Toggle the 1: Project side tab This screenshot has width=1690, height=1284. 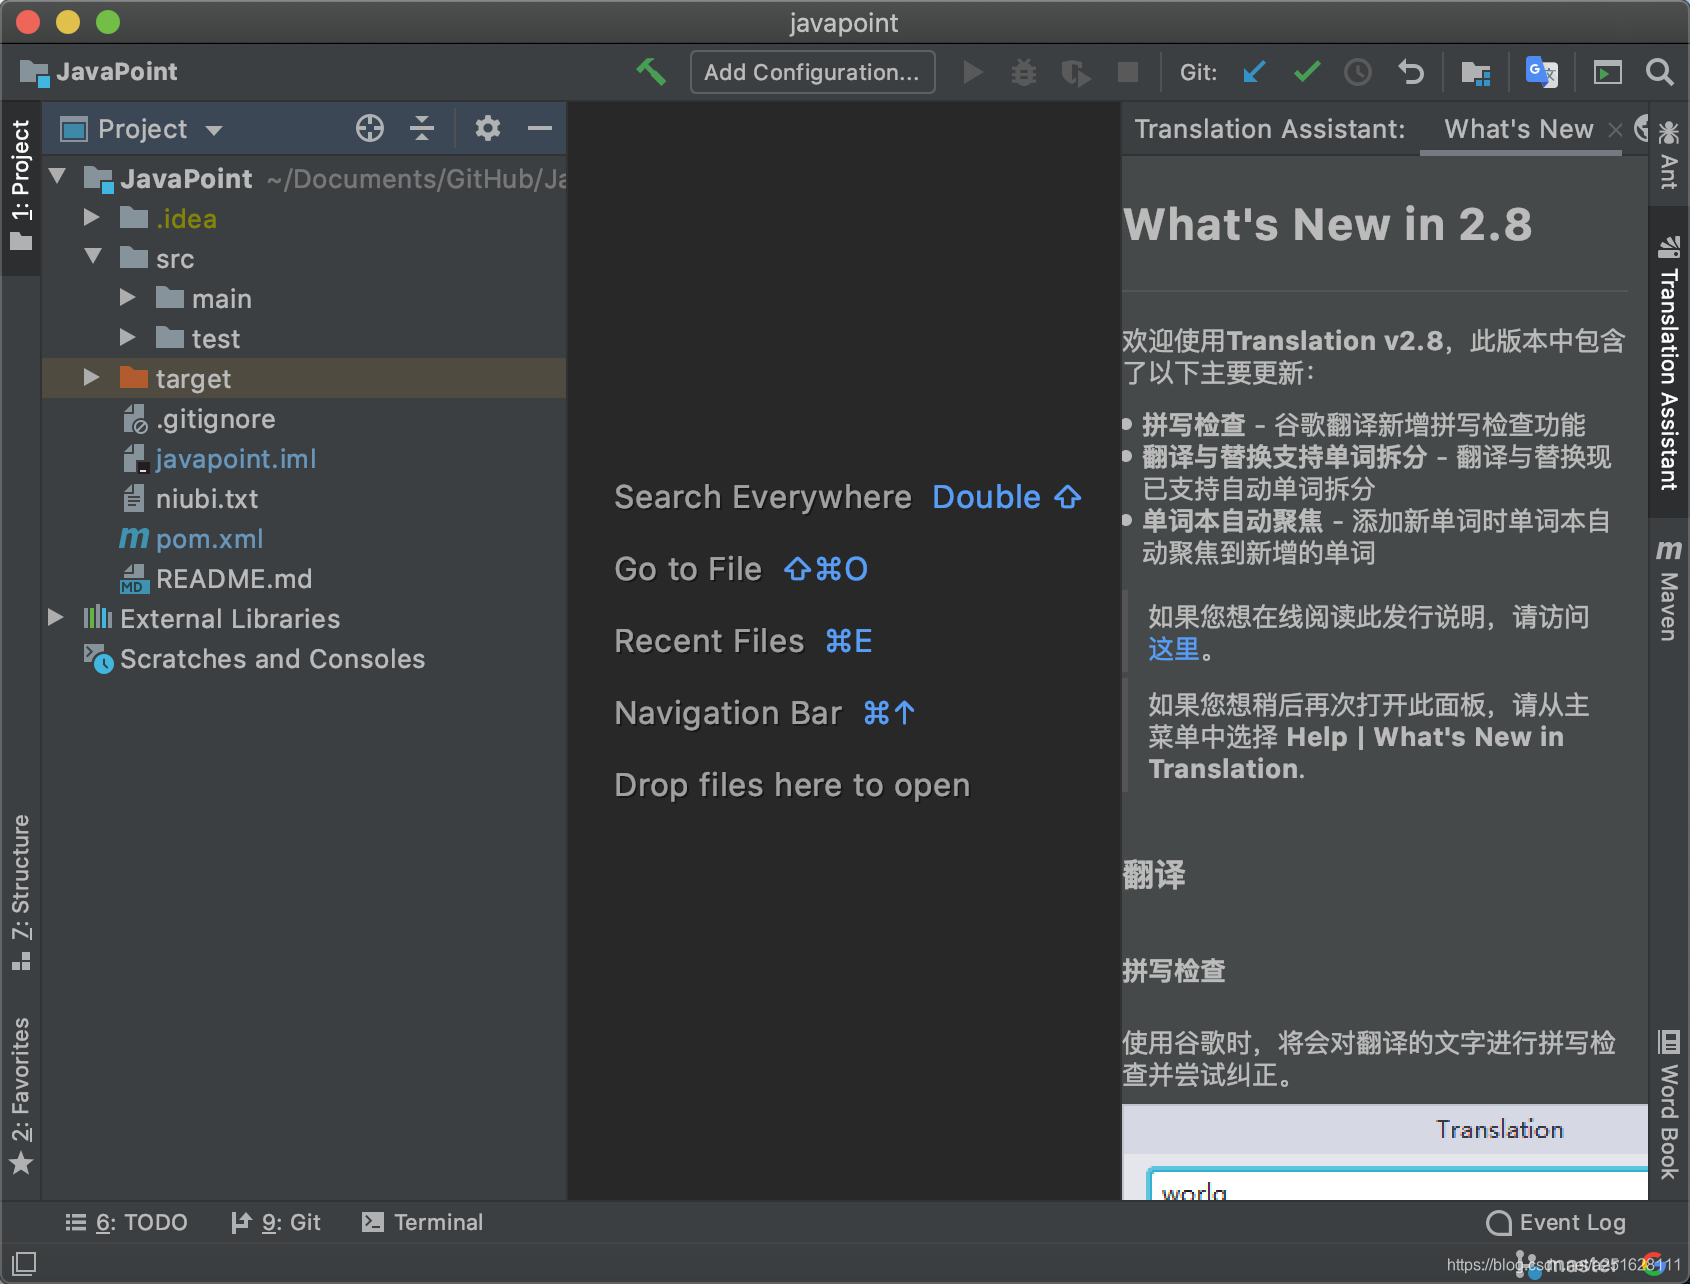[21, 186]
